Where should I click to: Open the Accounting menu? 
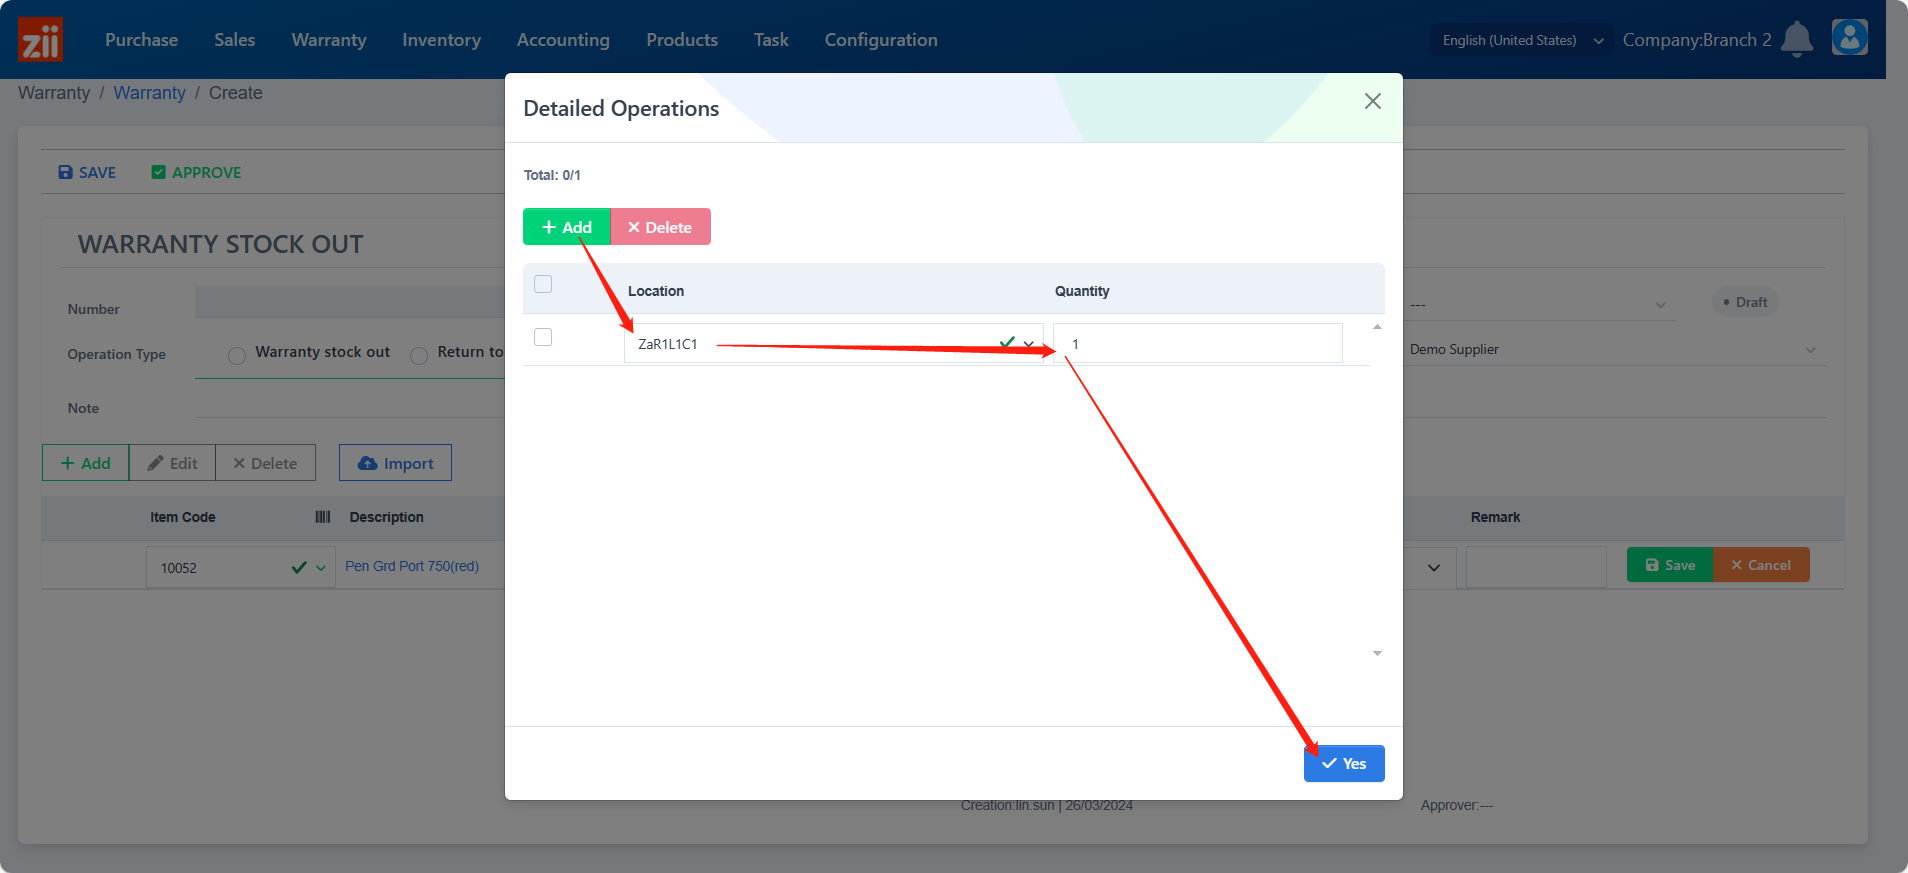coord(563,40)
